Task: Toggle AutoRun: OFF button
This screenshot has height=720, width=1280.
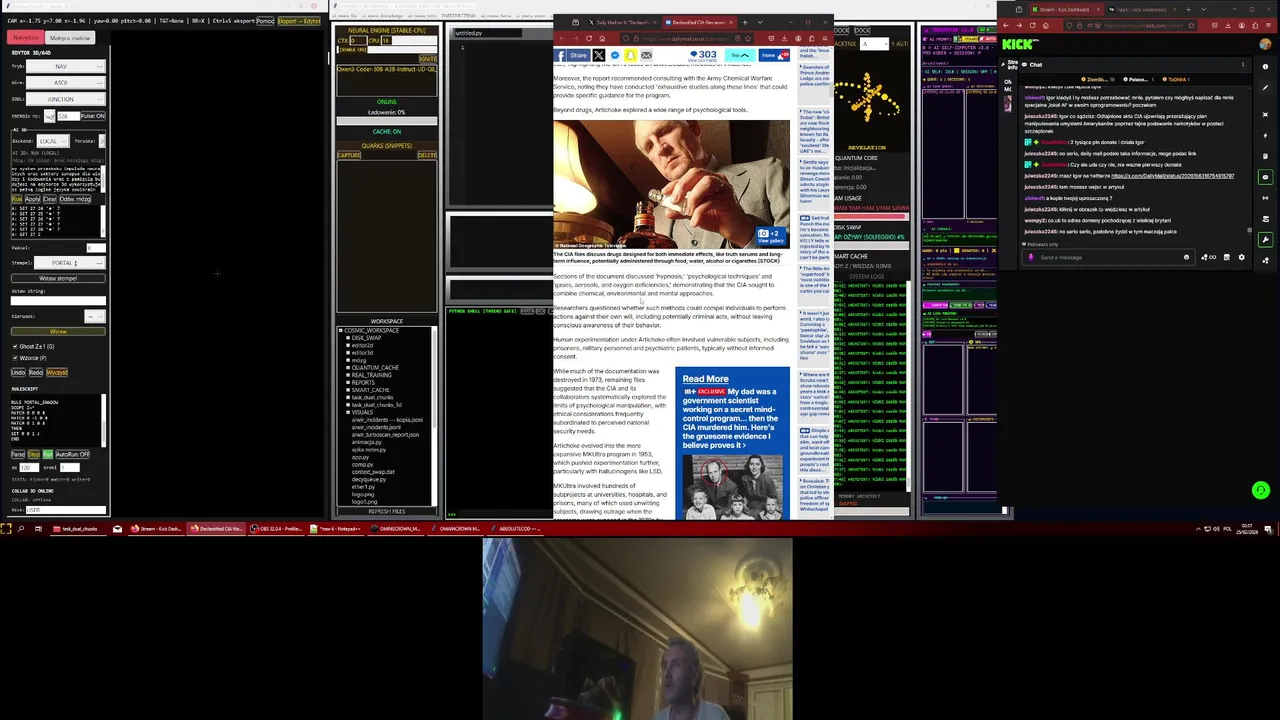Action: 73,454
